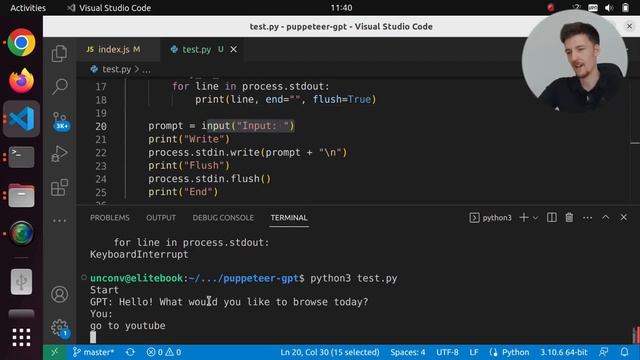This screenshot has width=640, height=360.
Task: Change indentation via Spaces: 4
Action: point(407,352)
